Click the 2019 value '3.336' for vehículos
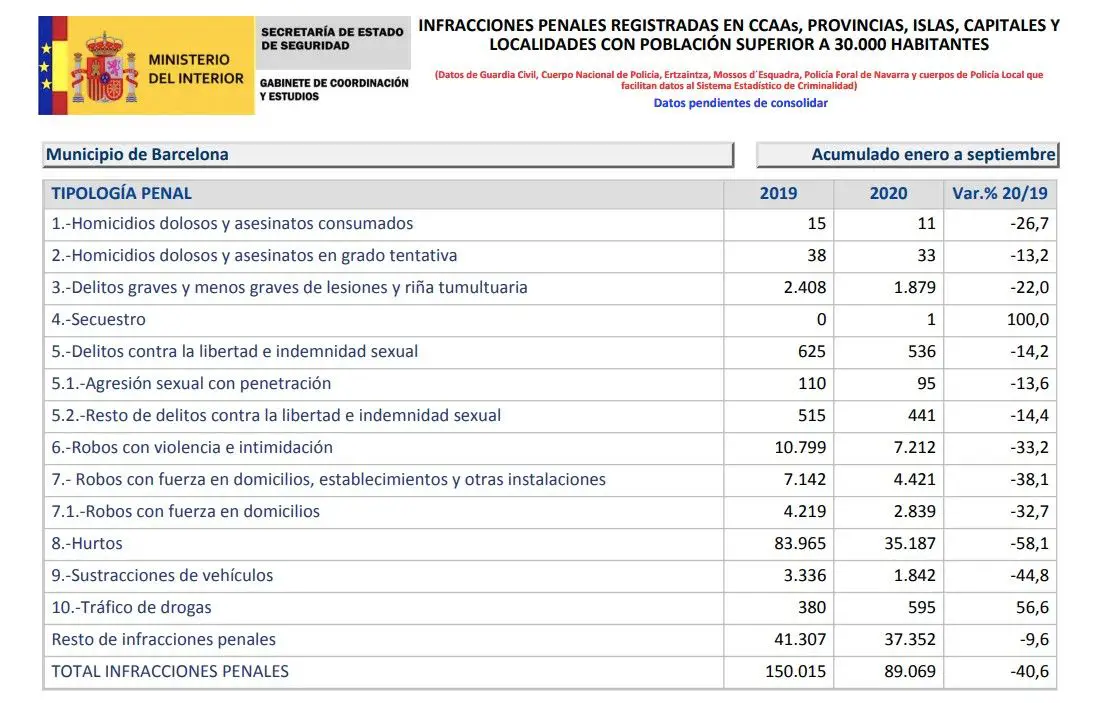 click(x=779, y=576)
